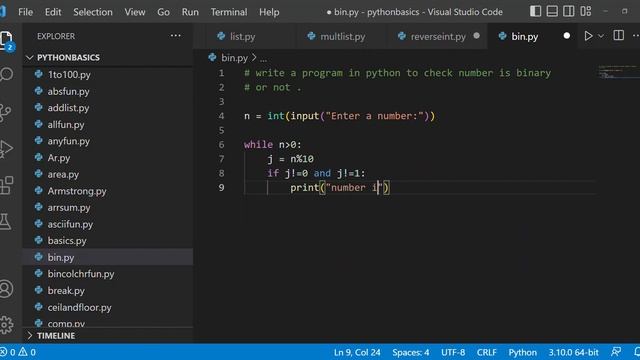Change indentation via Spaces: 4

[410, 352]
